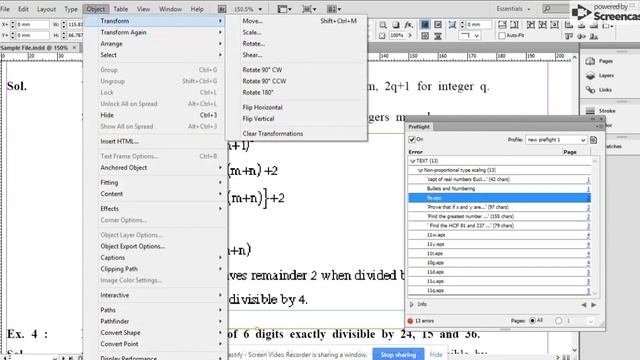This screenshot has height=360, width=640.
Task: Open the Object menu
Action: [x=96, y=9]
